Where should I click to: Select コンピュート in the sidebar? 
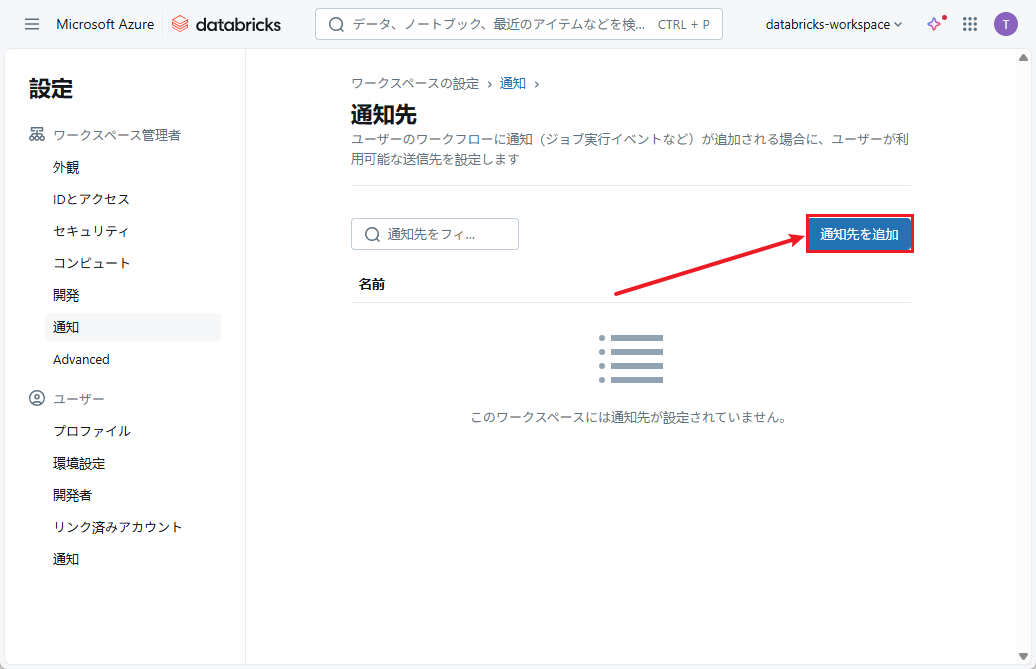(91, 263)
